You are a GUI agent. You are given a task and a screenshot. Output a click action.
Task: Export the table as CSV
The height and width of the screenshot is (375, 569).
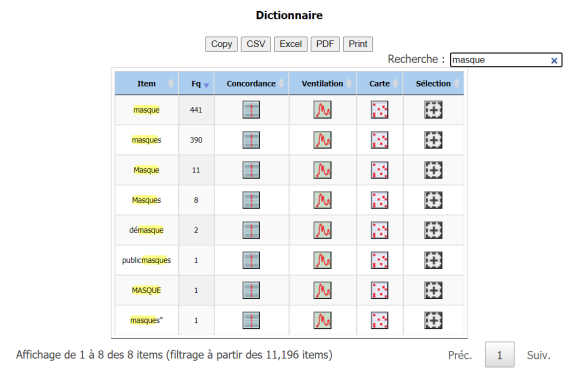pos(256,44)
